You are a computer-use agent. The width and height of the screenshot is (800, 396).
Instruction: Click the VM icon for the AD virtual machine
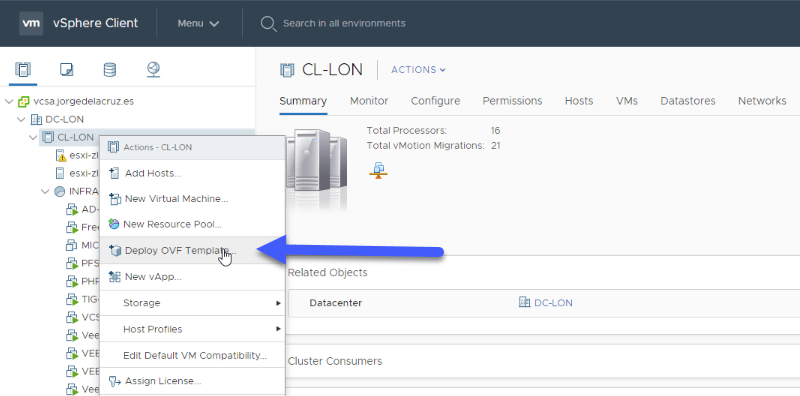tap(71, 209)
